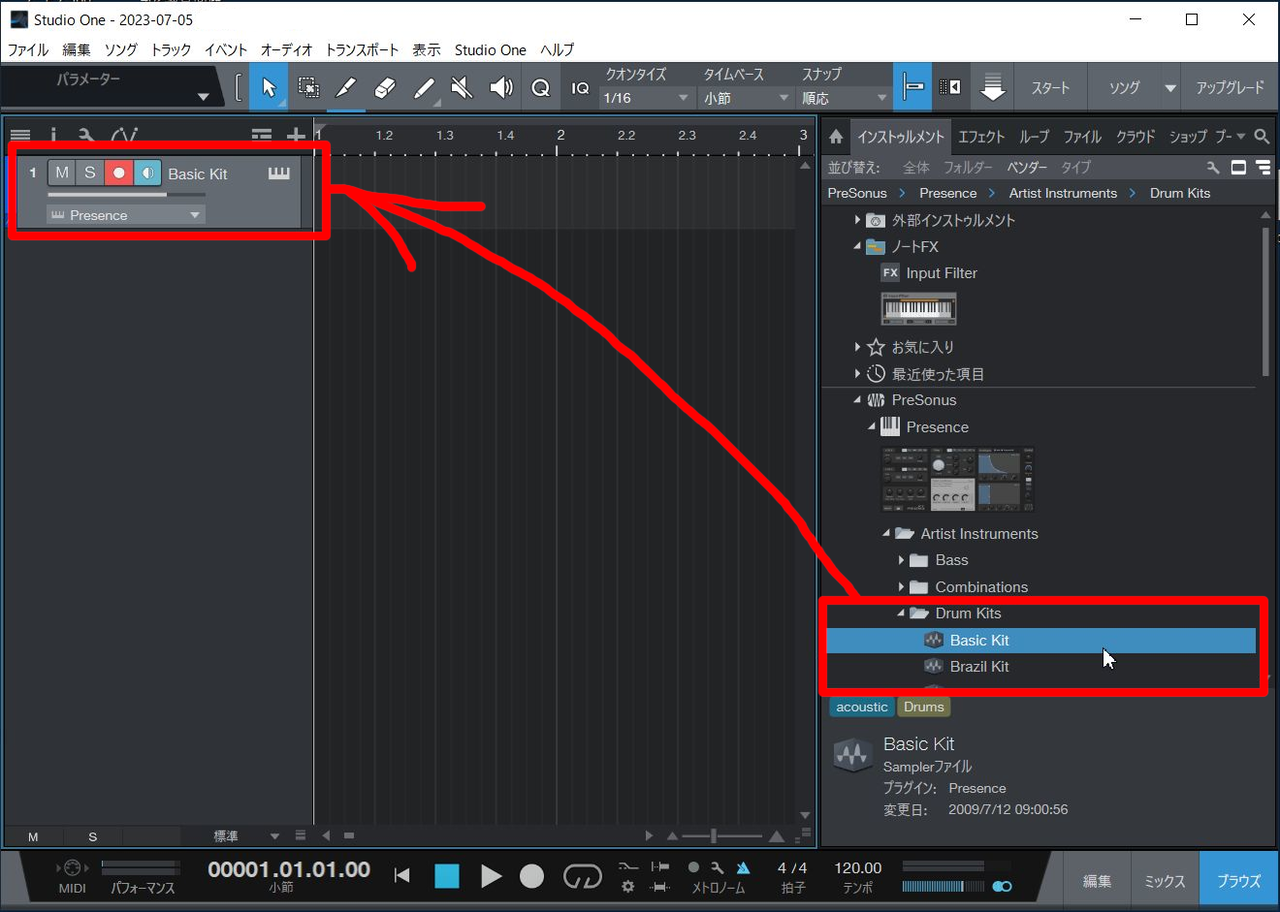This screenshot has height=912, width=1280.
Task: Click the track options wrench icon
Action: click(86, 136)
